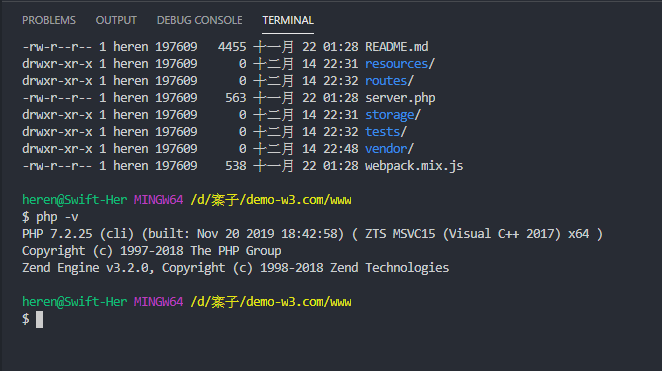Image resolution: width=662 pixels, height=371 pixels.
Task: Click the README.md file name
Action: [396, 47]
